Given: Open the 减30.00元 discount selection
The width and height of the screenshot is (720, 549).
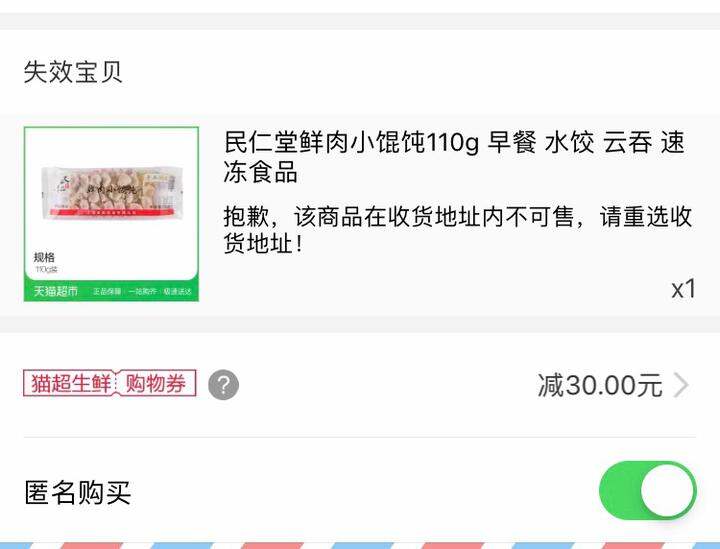Looking at the screenshot, I should (x=600, y=385).
